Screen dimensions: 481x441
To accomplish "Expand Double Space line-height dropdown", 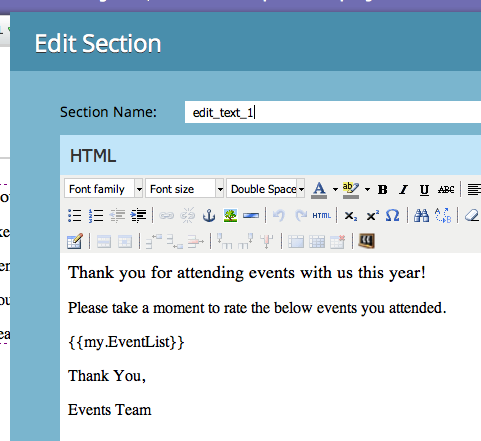I will (266, 189).
